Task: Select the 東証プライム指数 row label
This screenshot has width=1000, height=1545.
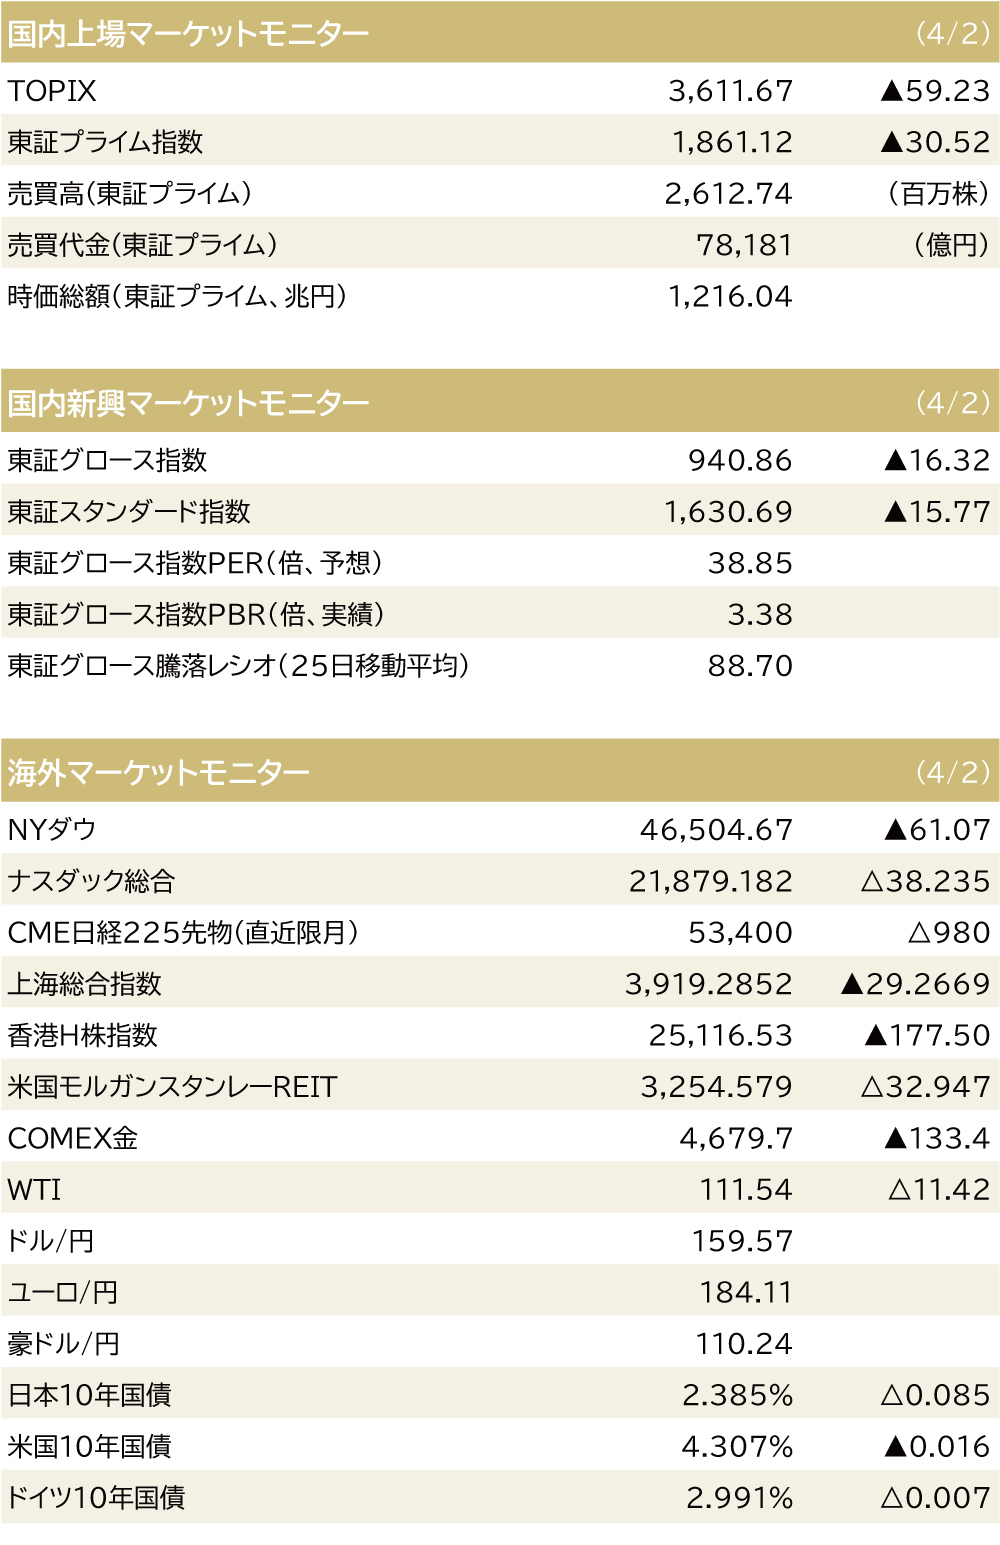Action: 105,142
